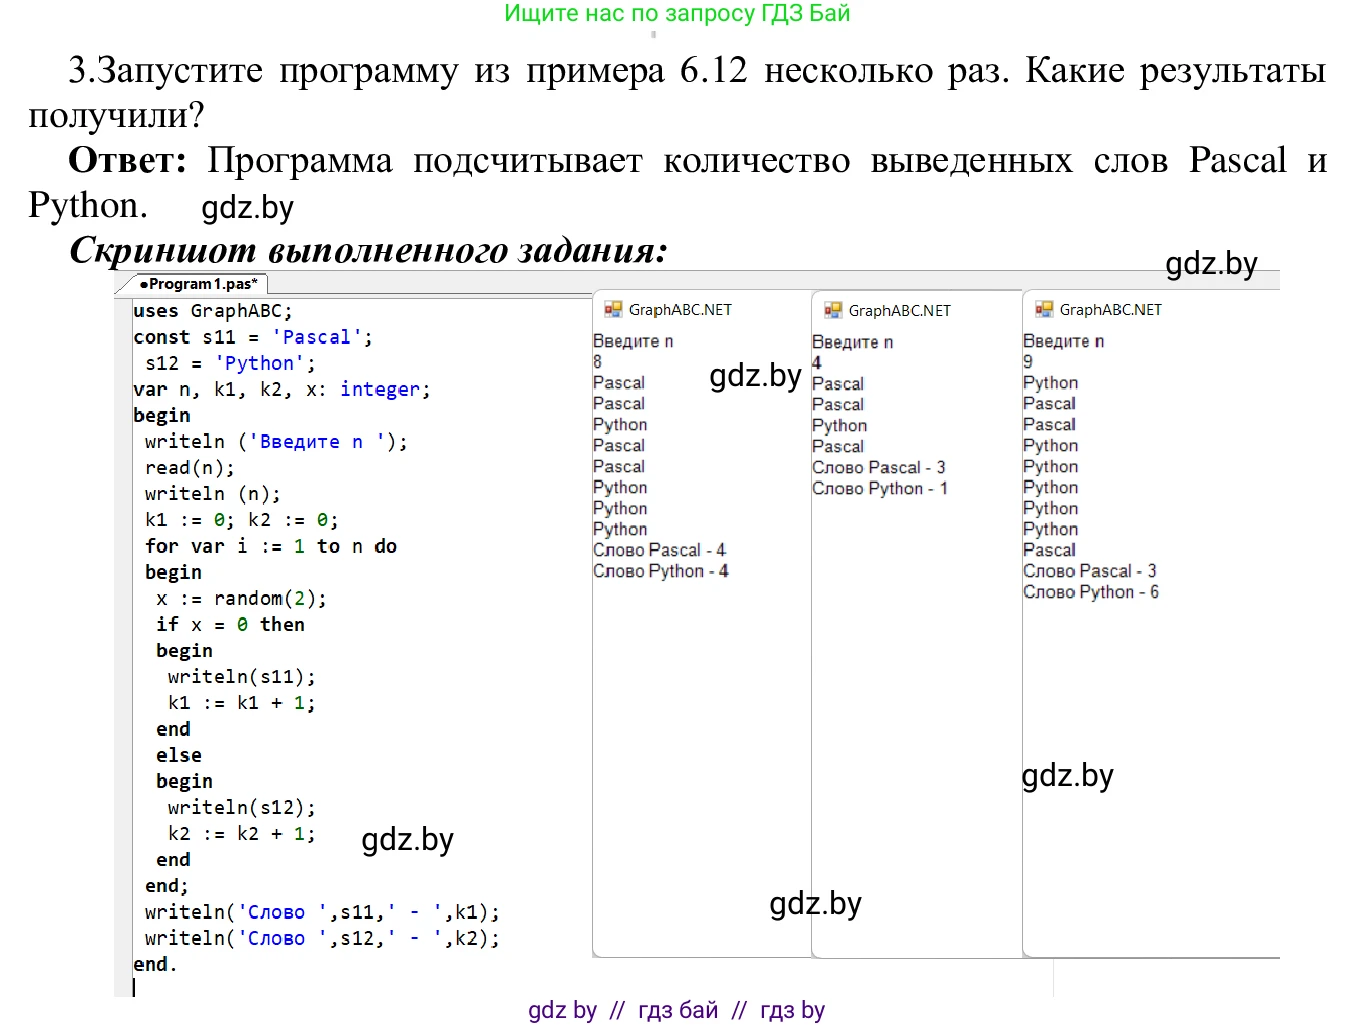Switch to the Program1.pas tab

pyautogui.click(x=199, y=284)
